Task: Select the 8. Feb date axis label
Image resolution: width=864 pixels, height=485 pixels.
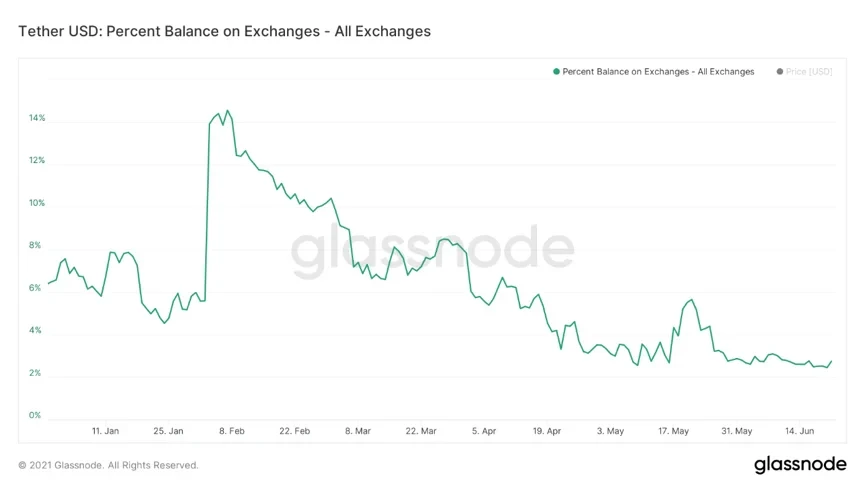Action: pos(231,431)
